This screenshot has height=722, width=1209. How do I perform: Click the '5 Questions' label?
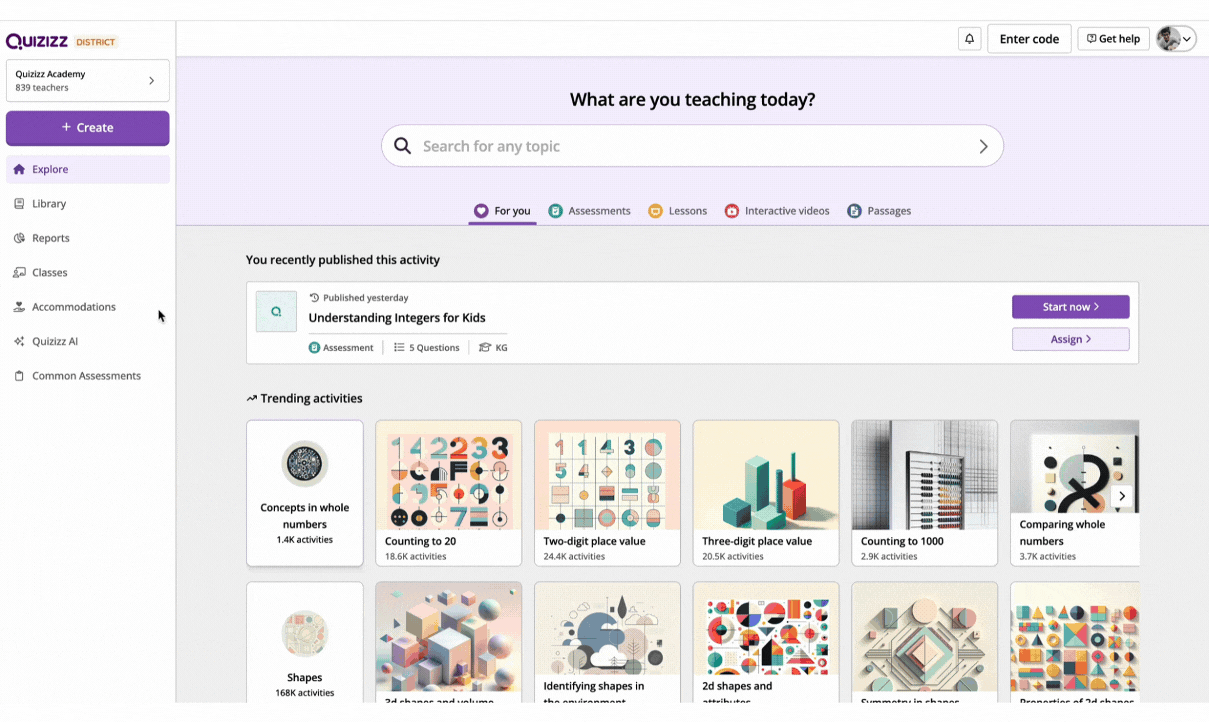(434, 348)
